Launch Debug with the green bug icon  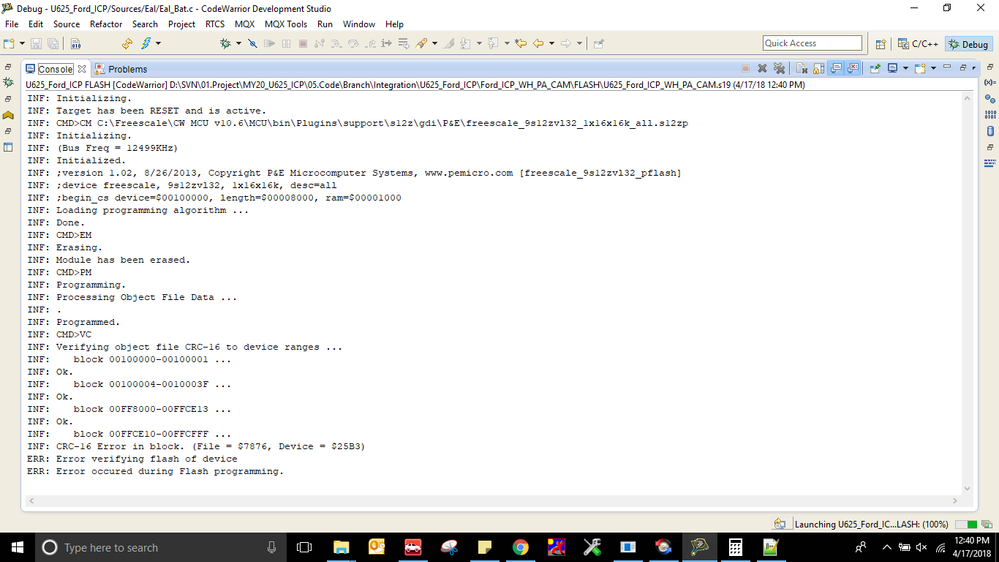pos(226,43)
